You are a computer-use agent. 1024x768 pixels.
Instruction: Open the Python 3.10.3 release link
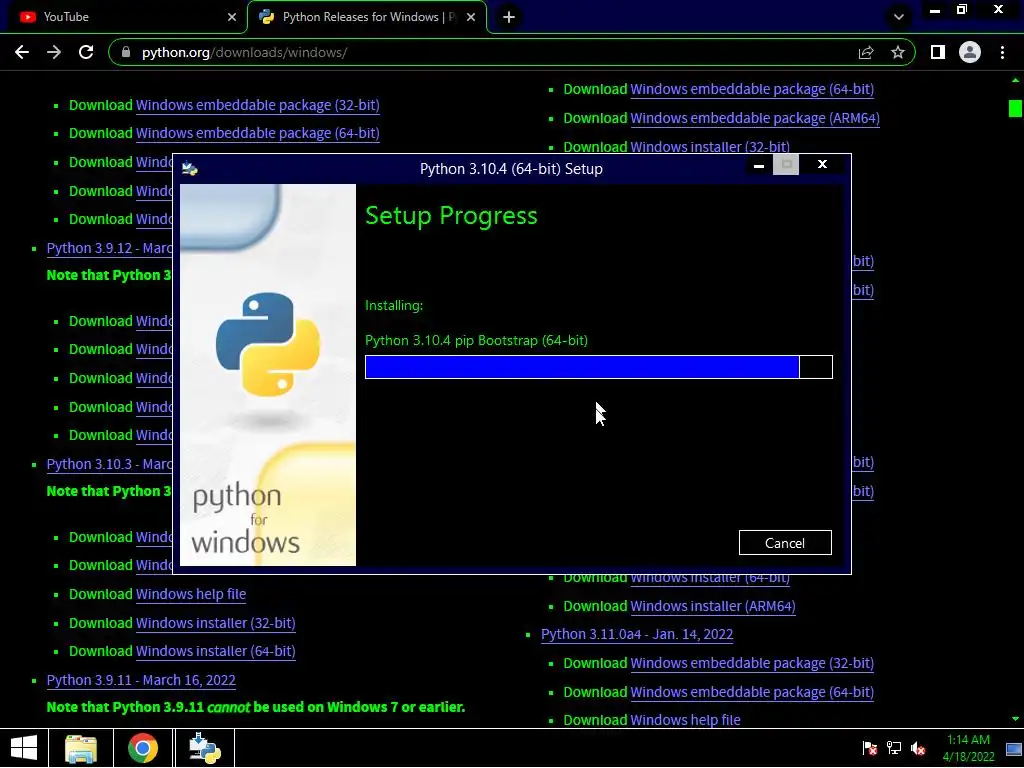109,464
